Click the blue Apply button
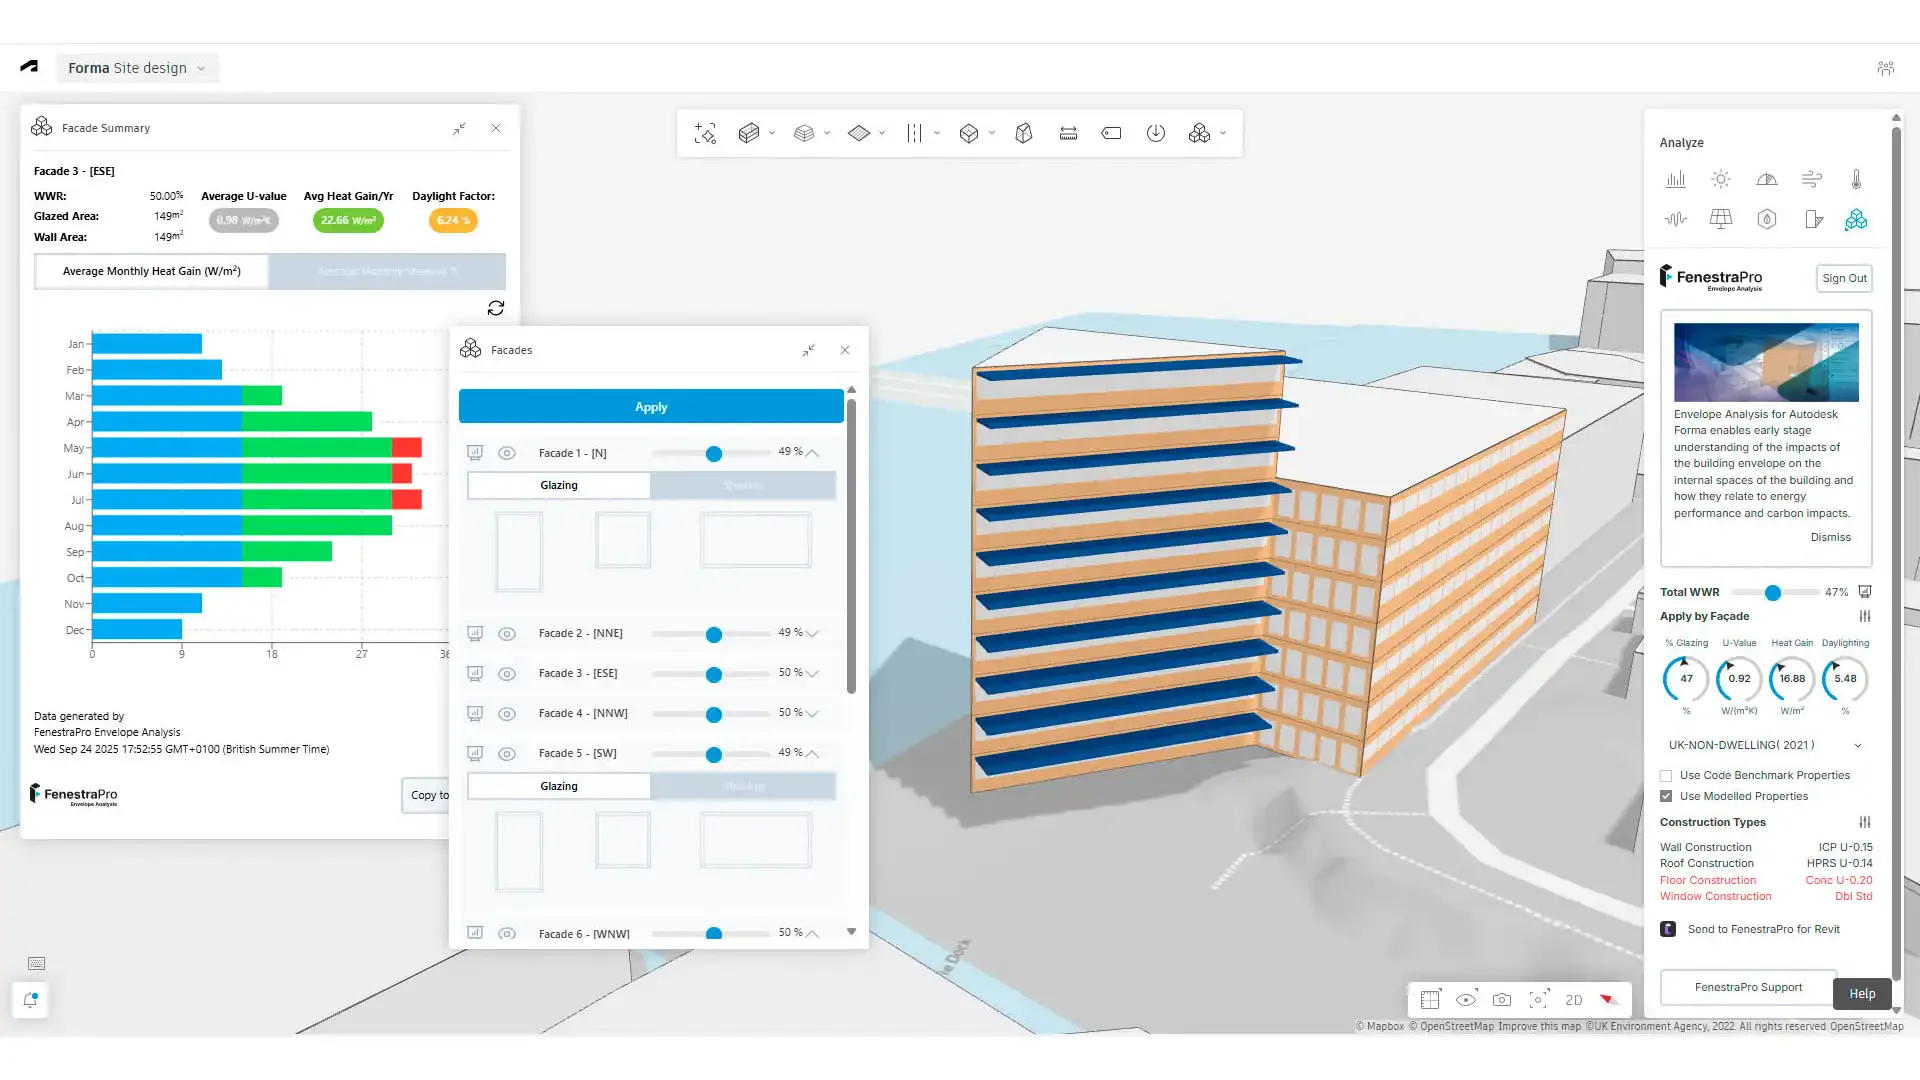 coord(651,407)
